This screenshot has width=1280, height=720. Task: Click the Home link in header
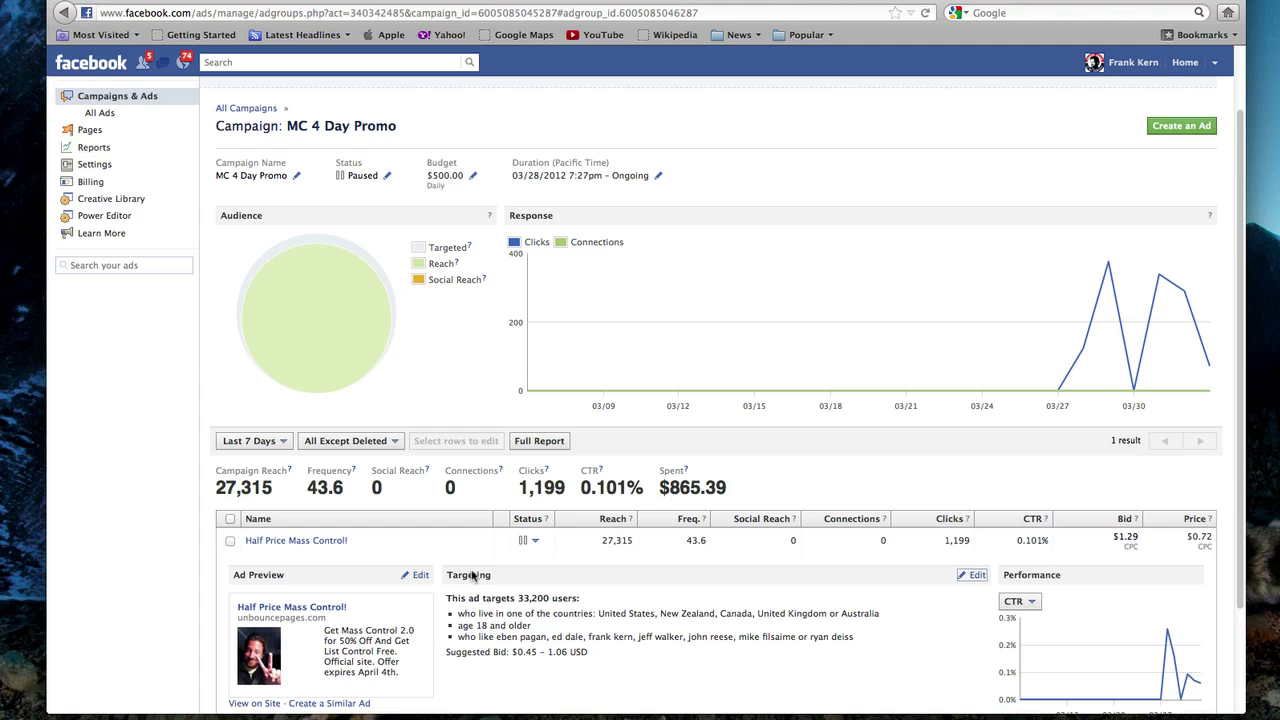click(x=1185, y=62)
